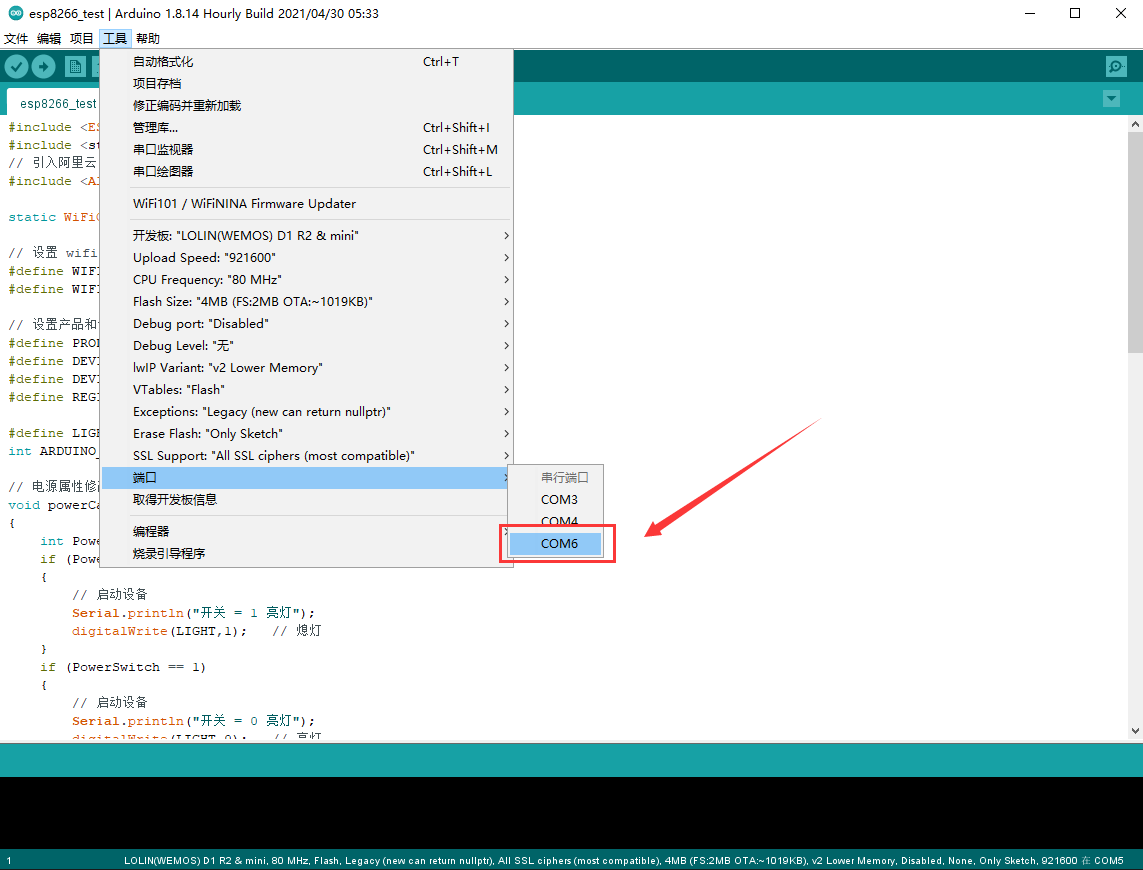Screen dimensions: 1143x870
Task: Choose 取得开发板信息 menu entry
Action: pyautogui.click(x=305, y=500)
